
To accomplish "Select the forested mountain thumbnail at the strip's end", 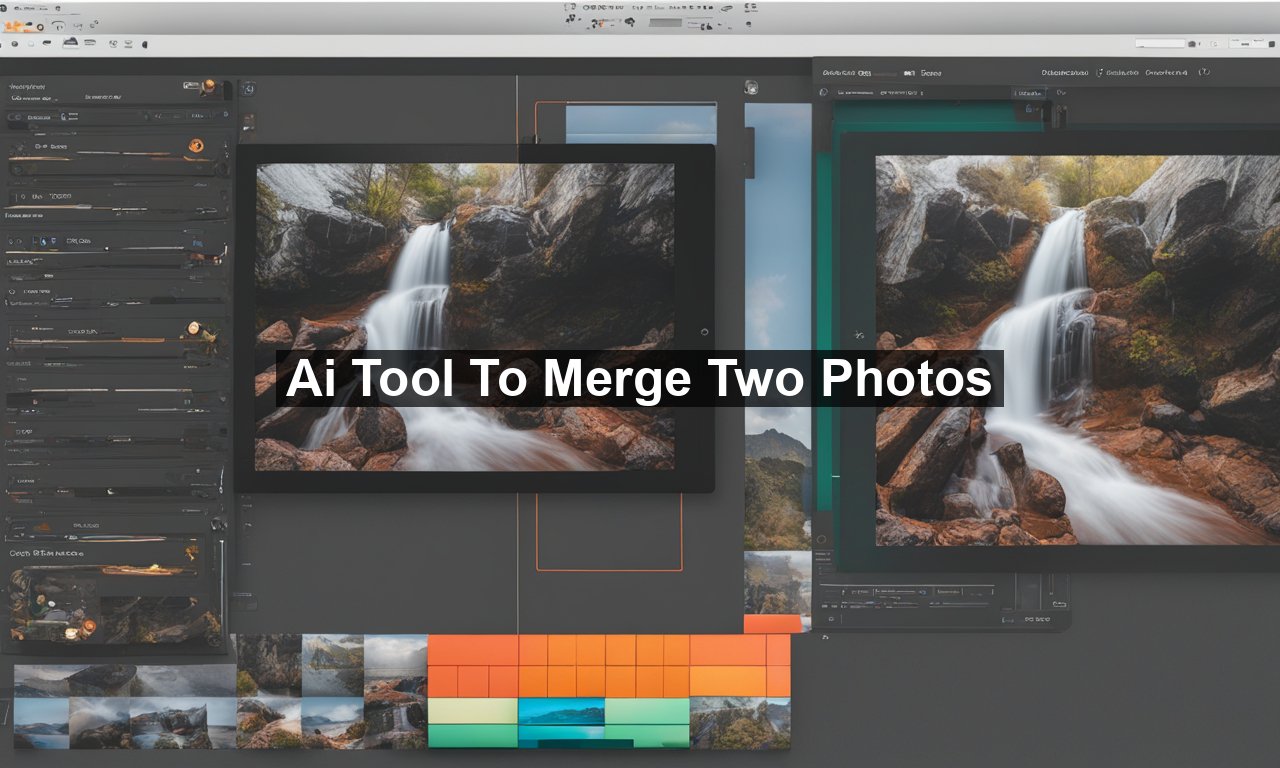I will 740,722.
